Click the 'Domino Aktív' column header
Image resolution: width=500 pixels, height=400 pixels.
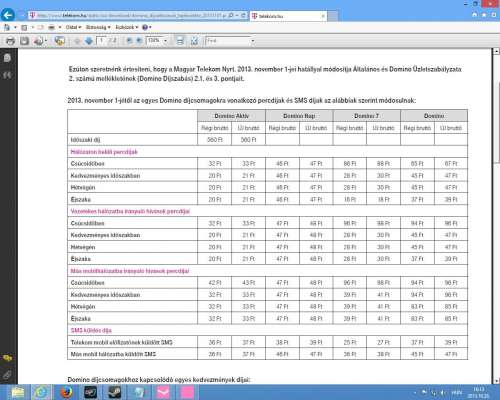[x=232, y=116]
